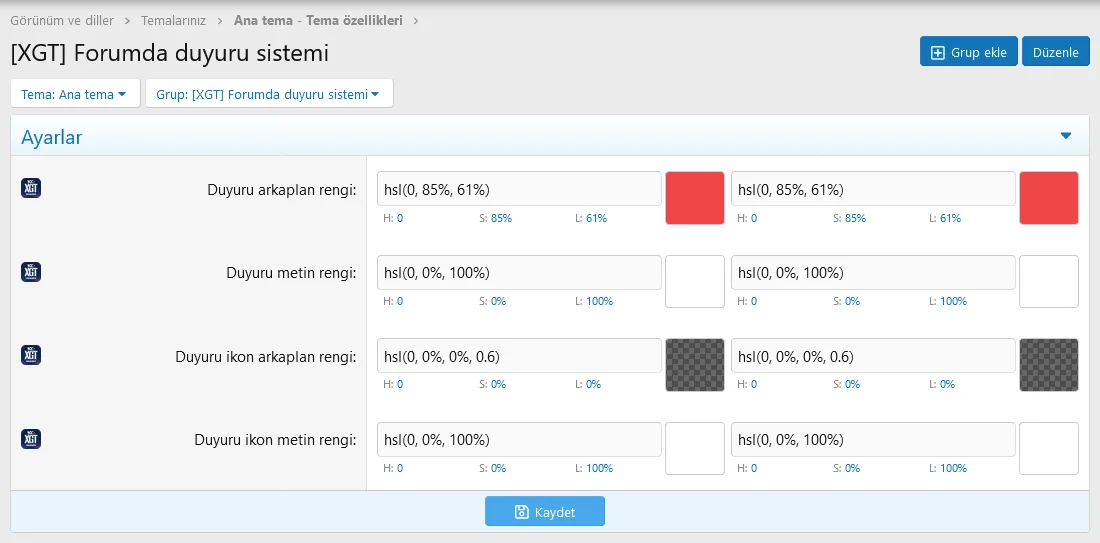Image resolution: width=1100 pixels, height=543 pixels.
Task: Open the Tema: Ana tema dropdown
Action: [x=74, y=94]
